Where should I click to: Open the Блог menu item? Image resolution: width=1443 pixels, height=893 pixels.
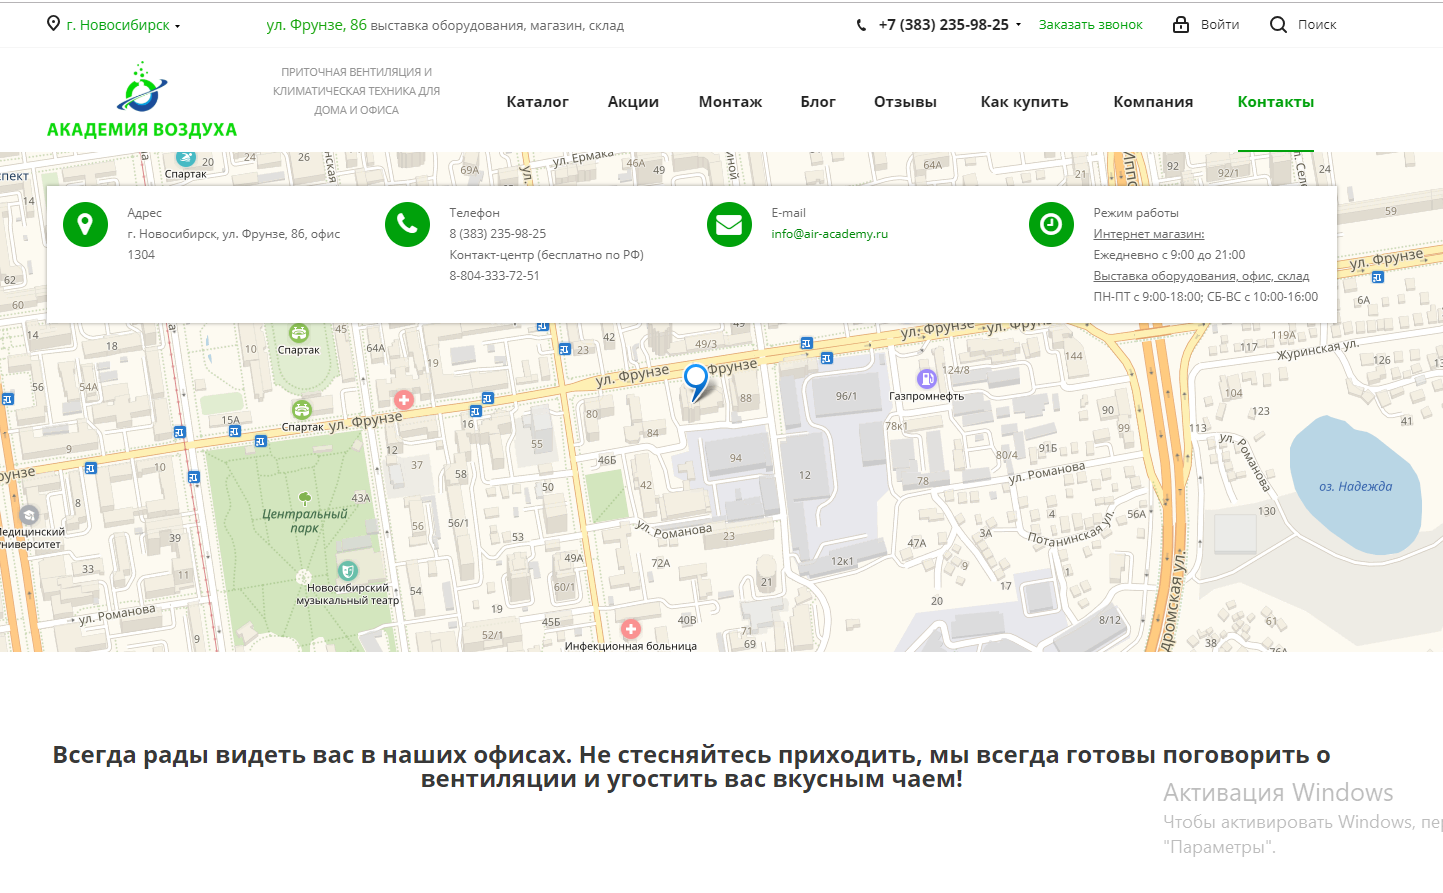point(818,102)
